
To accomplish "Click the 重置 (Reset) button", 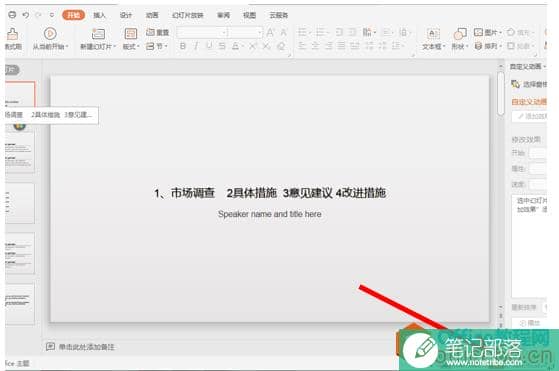I will (158, 32).
